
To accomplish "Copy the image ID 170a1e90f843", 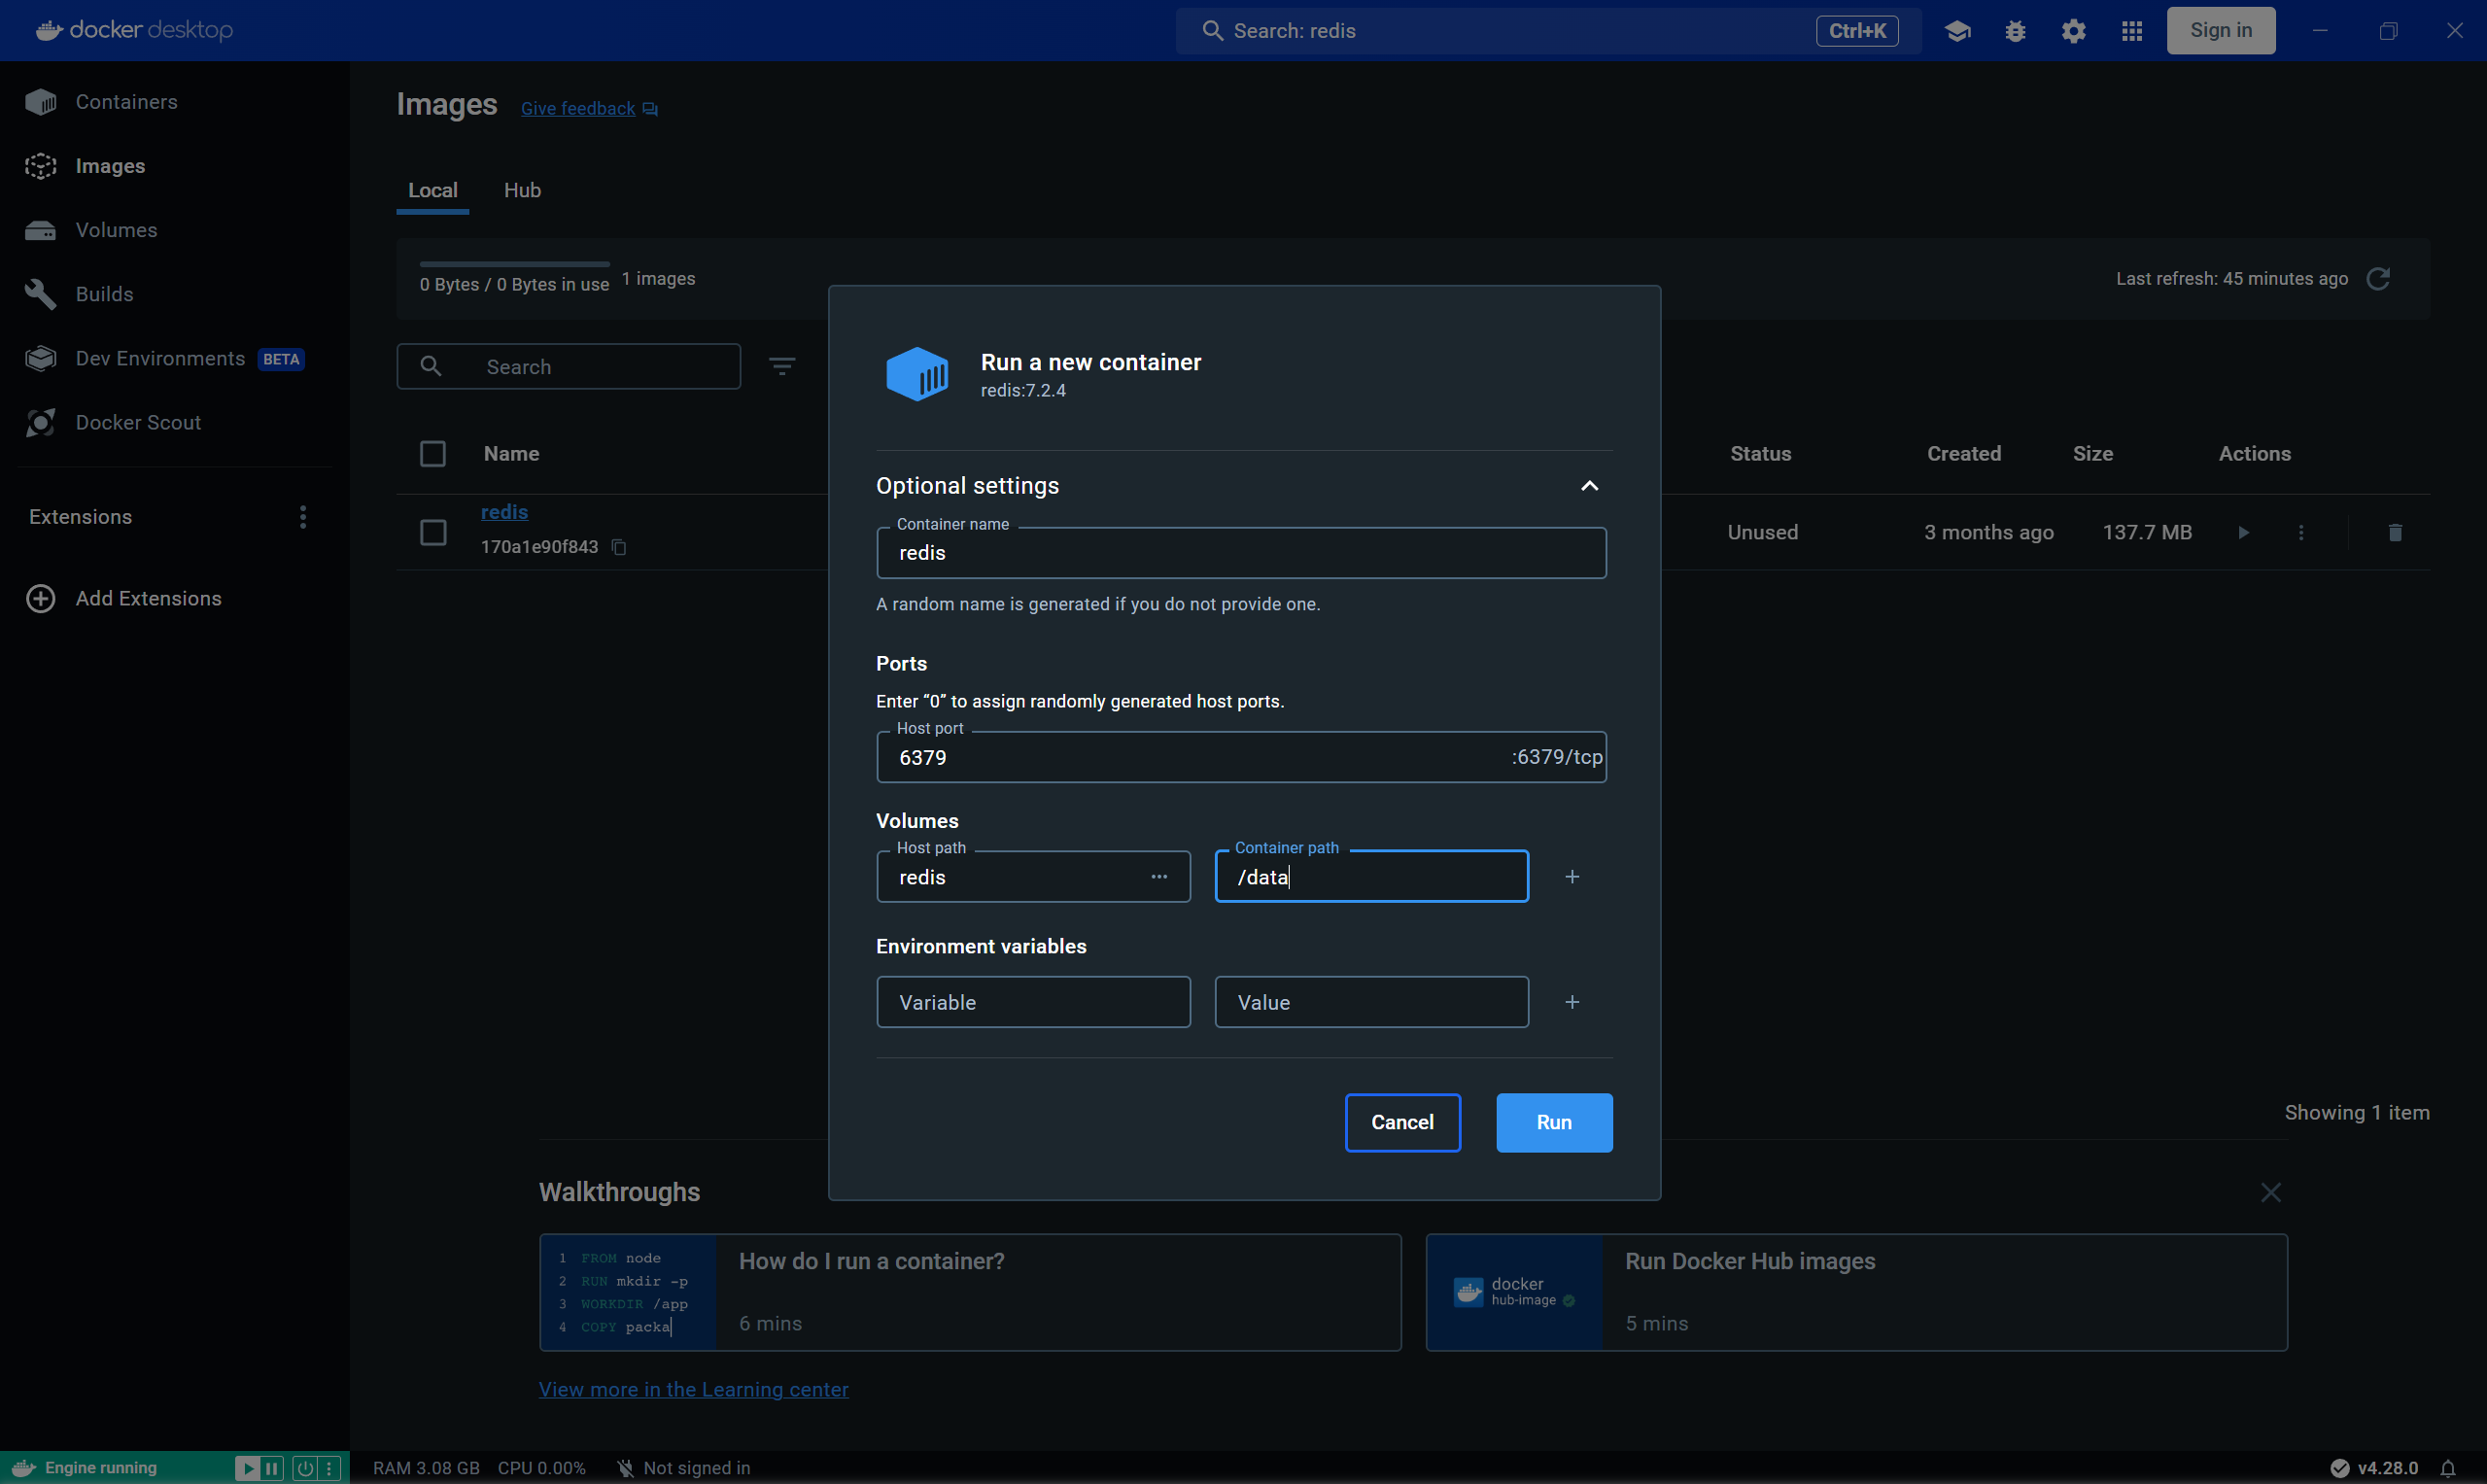I will pos(619,547).
